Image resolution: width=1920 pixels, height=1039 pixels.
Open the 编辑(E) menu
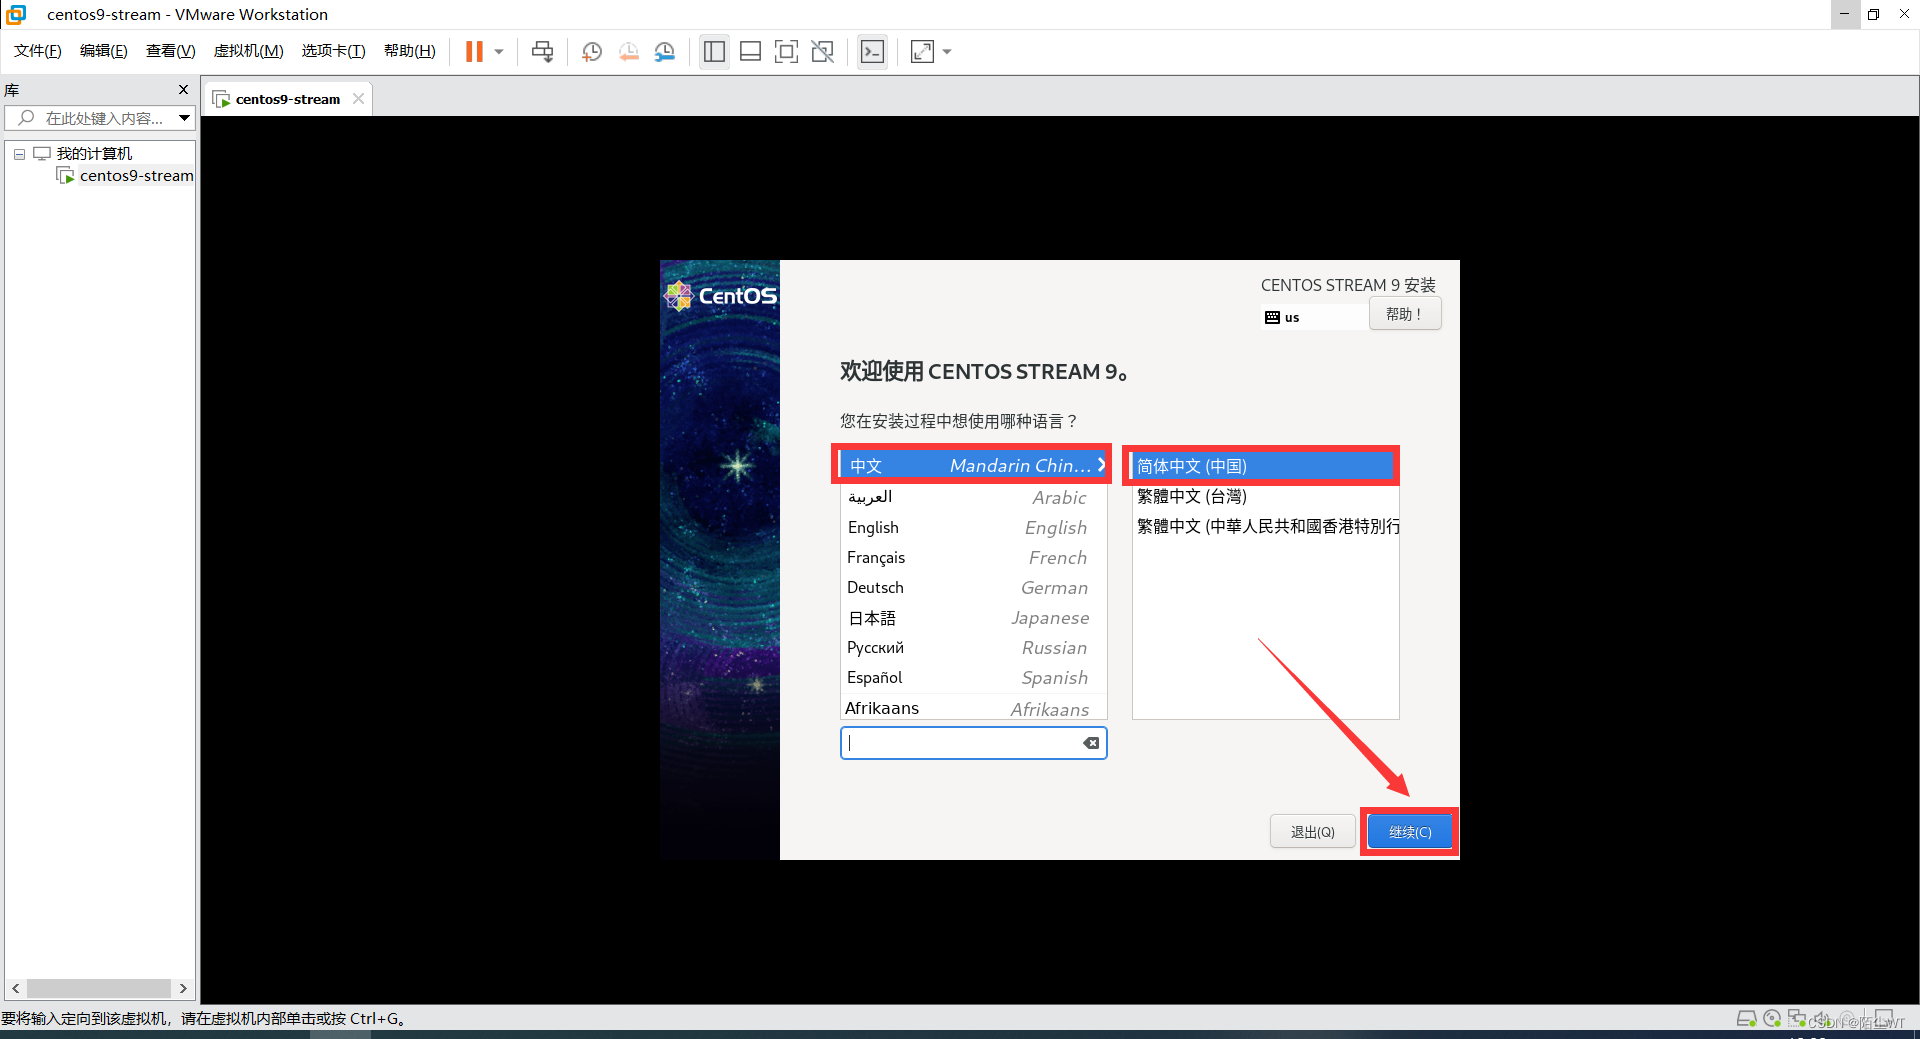coord(104,51)
